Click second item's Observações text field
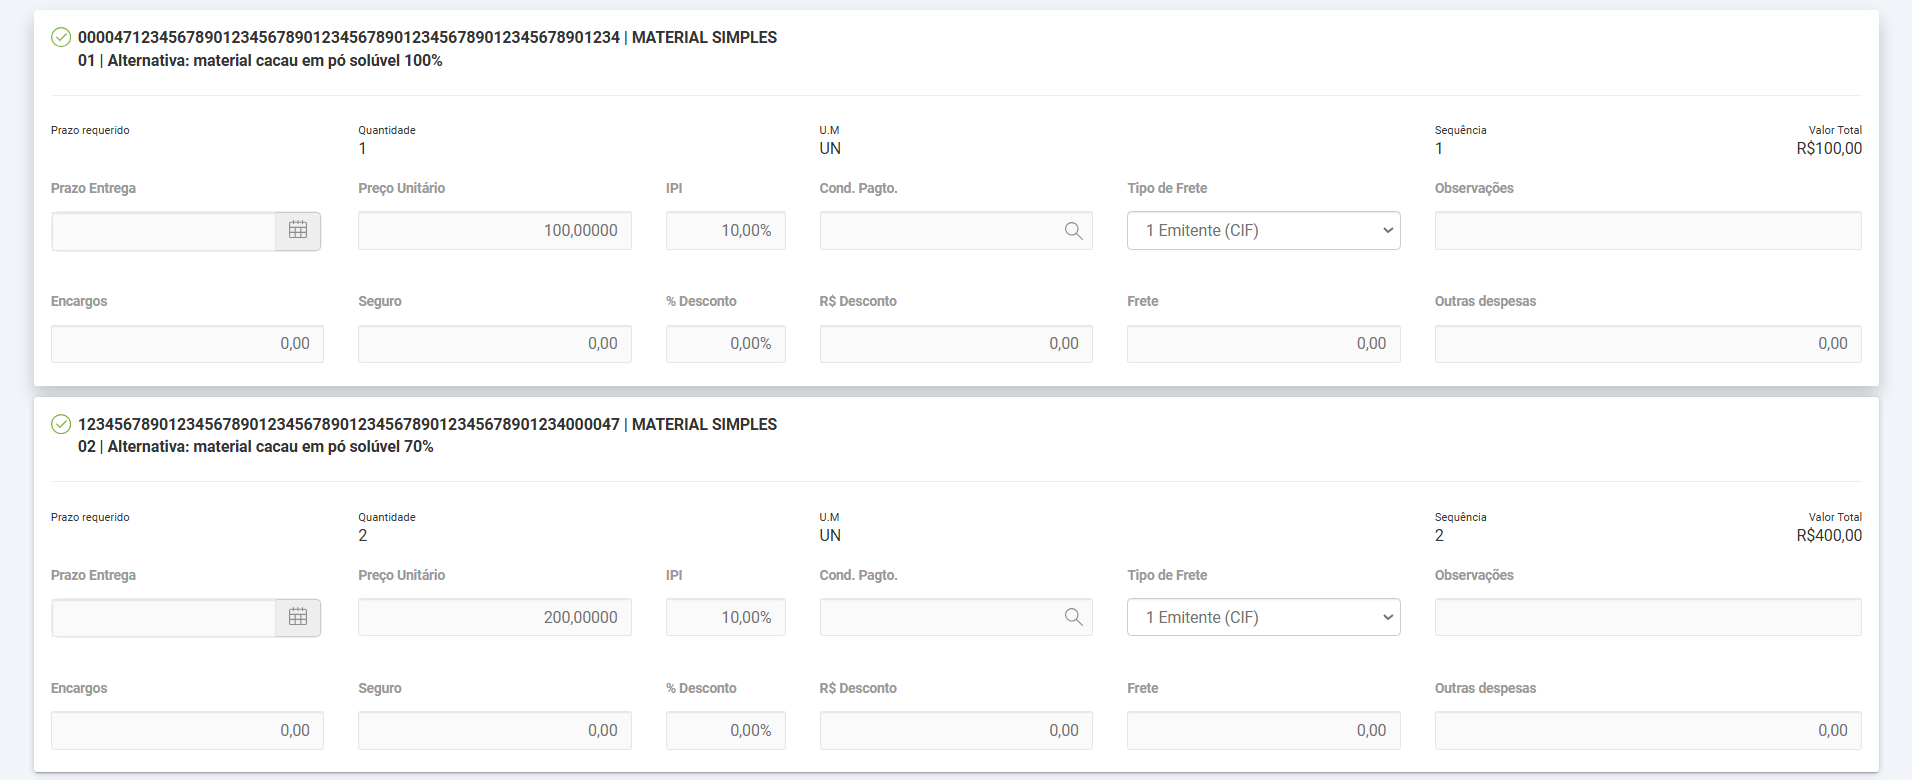 click(1647, 618)
